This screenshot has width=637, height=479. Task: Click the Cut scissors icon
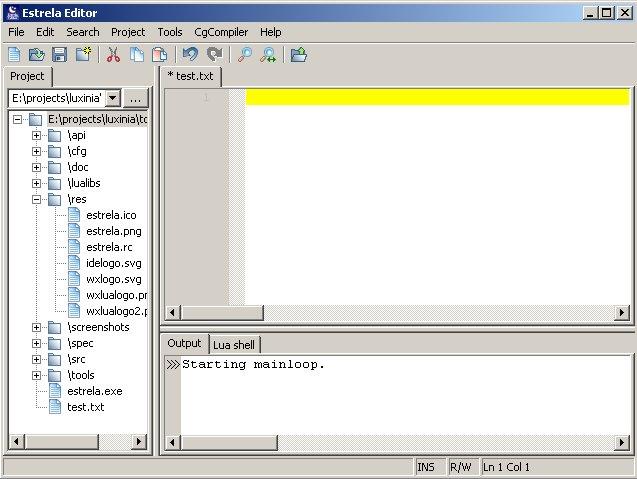point(113,54)
